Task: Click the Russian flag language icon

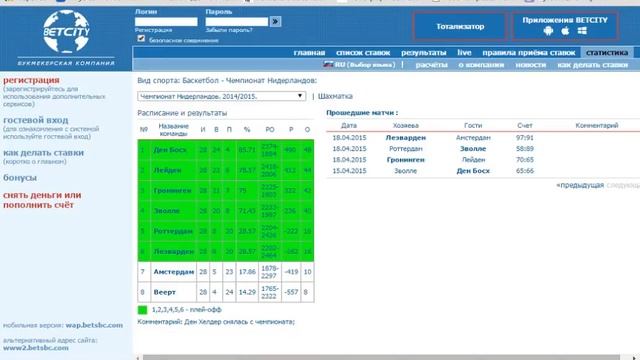Action: pos(328,64)
